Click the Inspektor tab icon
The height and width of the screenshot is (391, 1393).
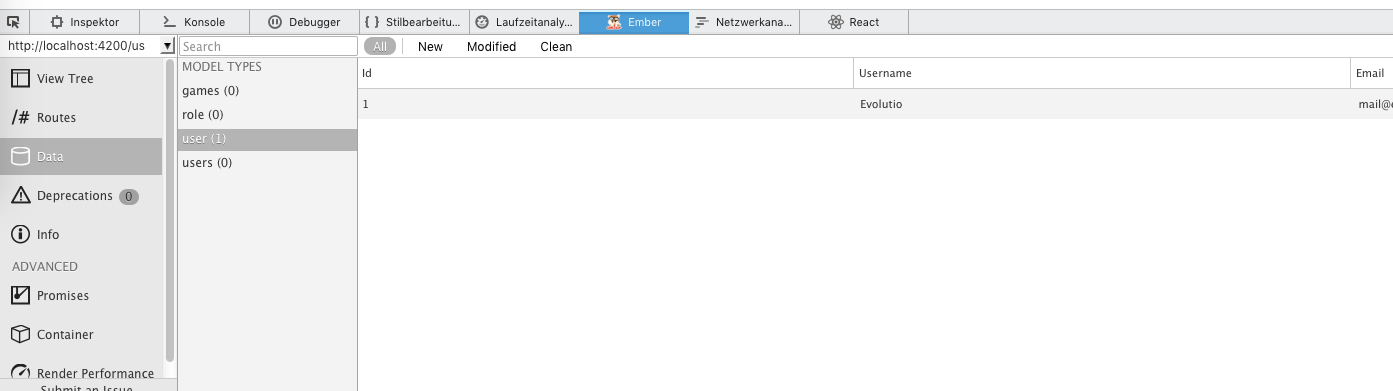tap(57, 22)
